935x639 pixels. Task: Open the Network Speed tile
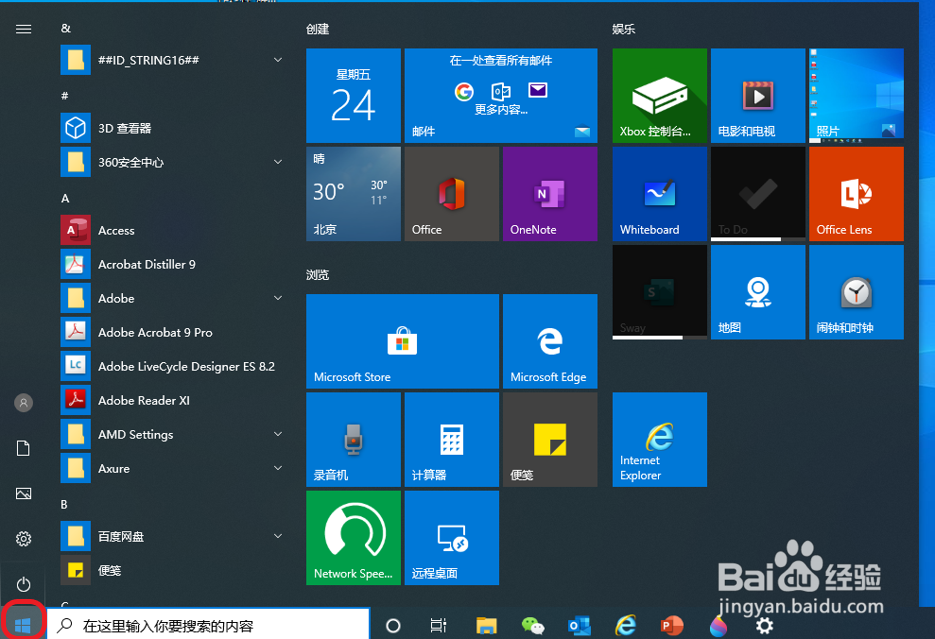(353, 538)
